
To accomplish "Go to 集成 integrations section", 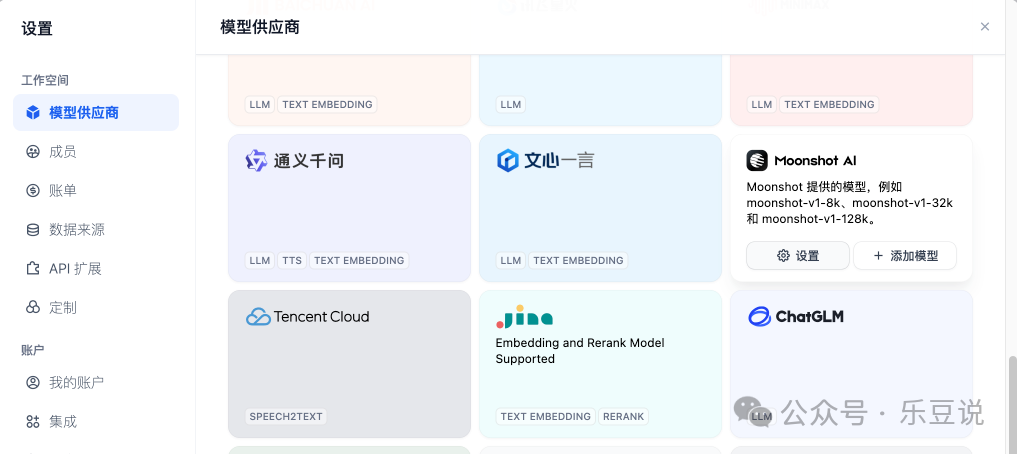I will [x=63, y=422].
